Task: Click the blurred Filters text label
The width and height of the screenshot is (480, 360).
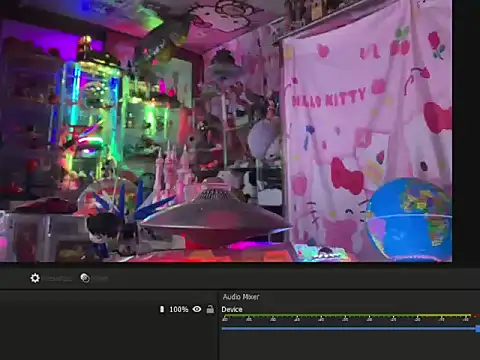Action: point(100,279)
